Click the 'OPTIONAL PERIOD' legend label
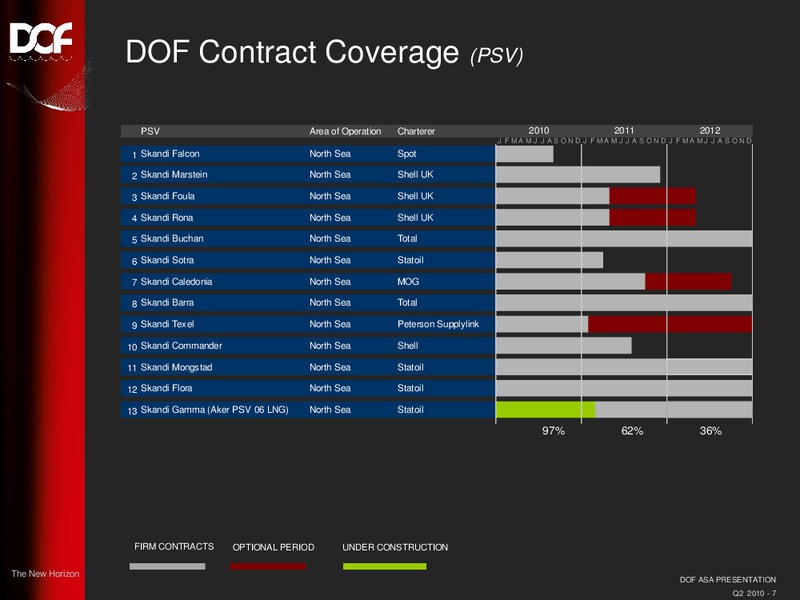Image resolution: width=800 pixels, height=600 pixels. click(273, 547)
